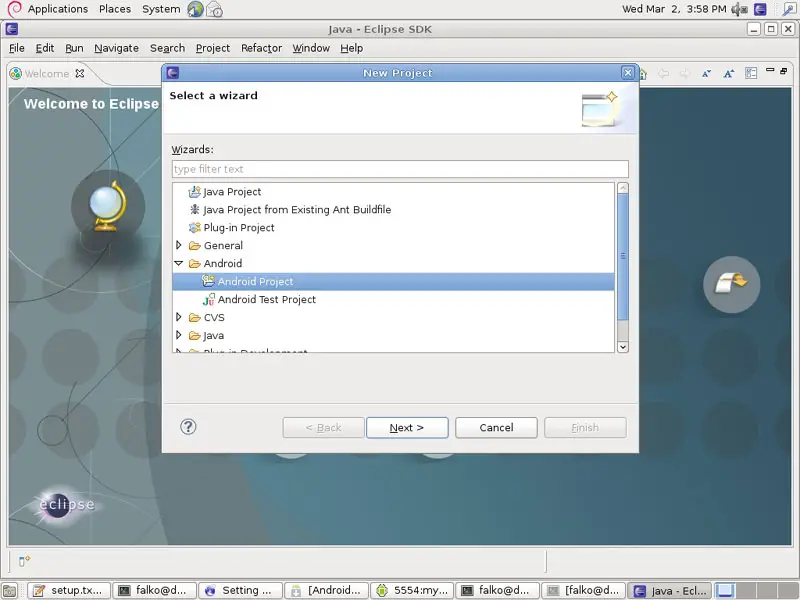Click the Eclipse icon in the main window title bar
800x600 pixels.
pyautogui.click(x=12, y=29)
